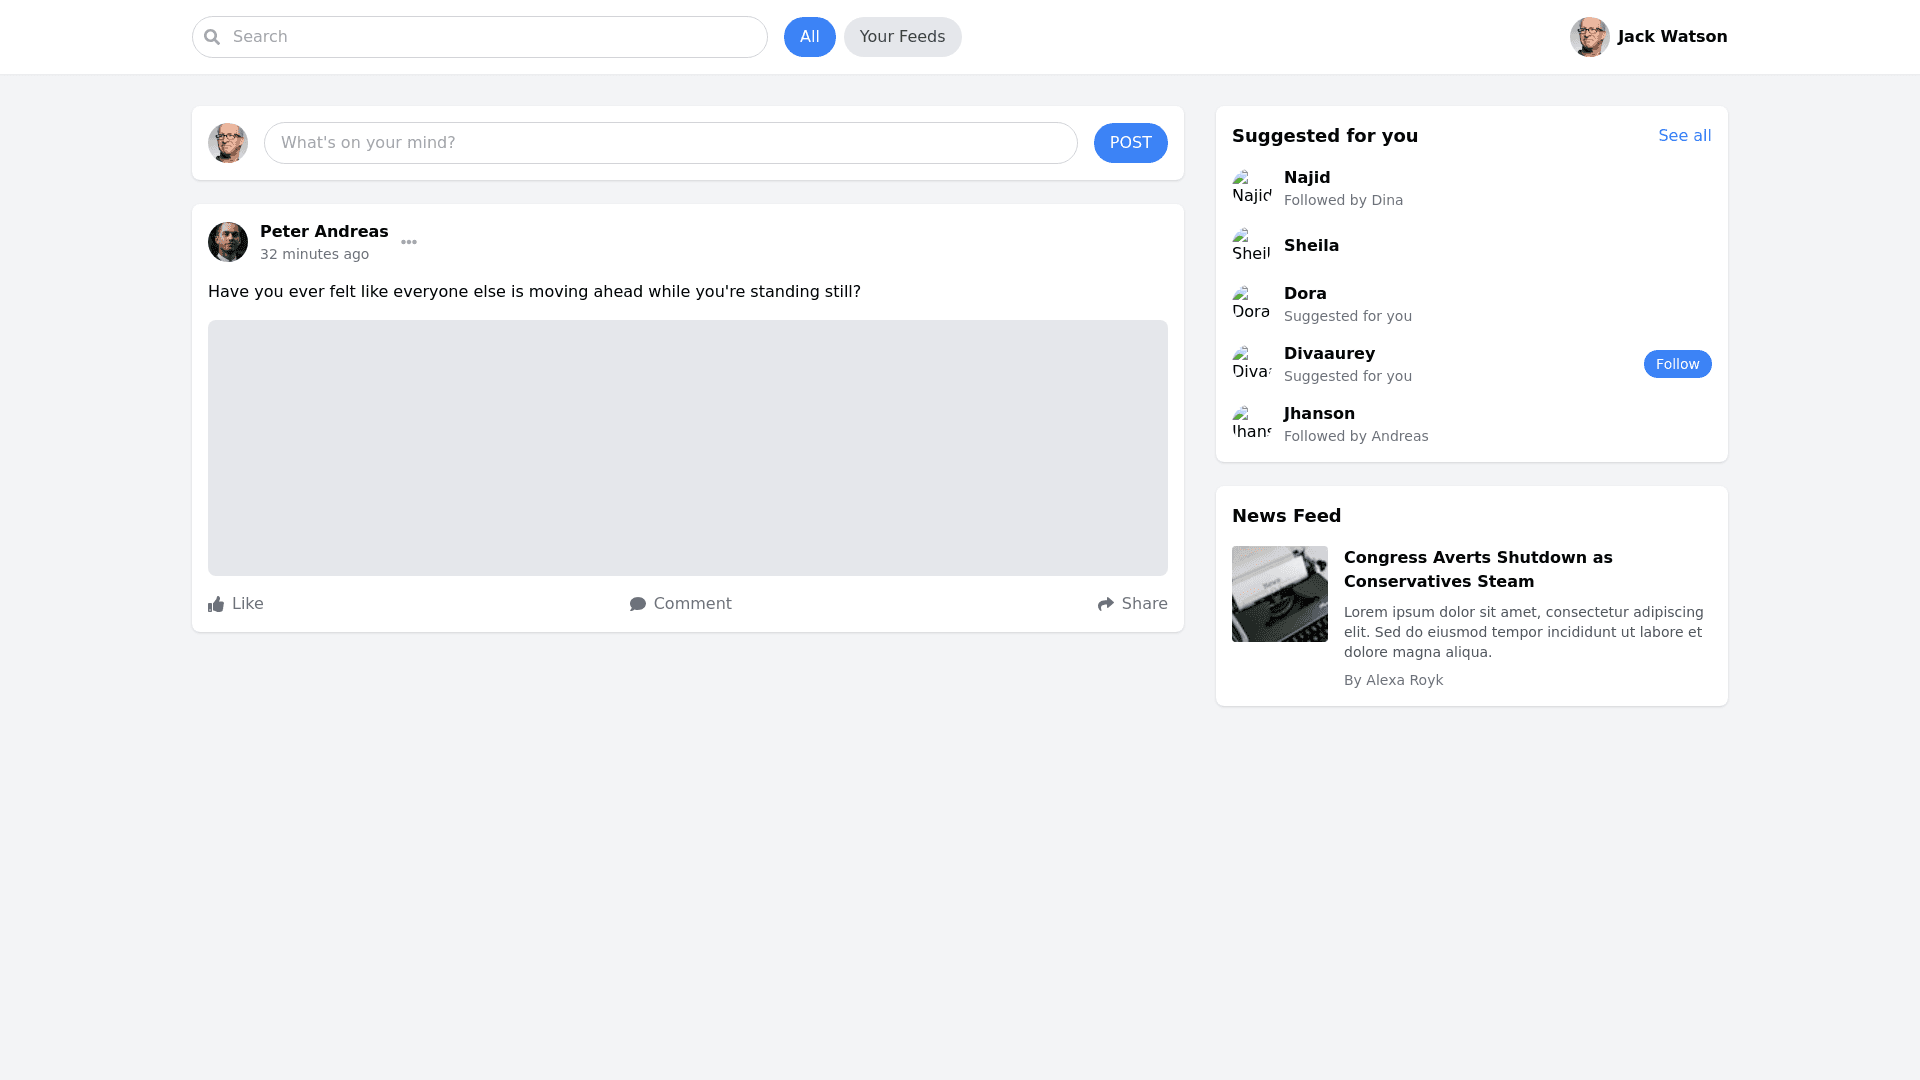Click the post's gray image placeholder
Image resolution: width=1920 pixels, height=1080 pixels.
tap(687, 448)
